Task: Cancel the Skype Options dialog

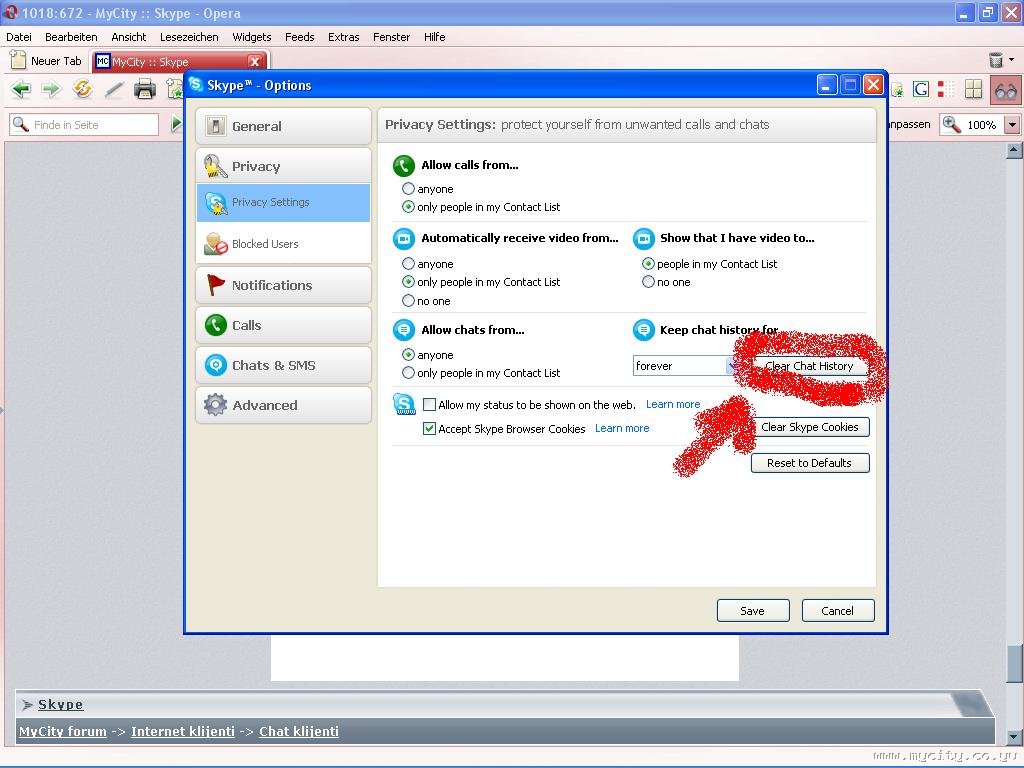Action: click(838, 611)
